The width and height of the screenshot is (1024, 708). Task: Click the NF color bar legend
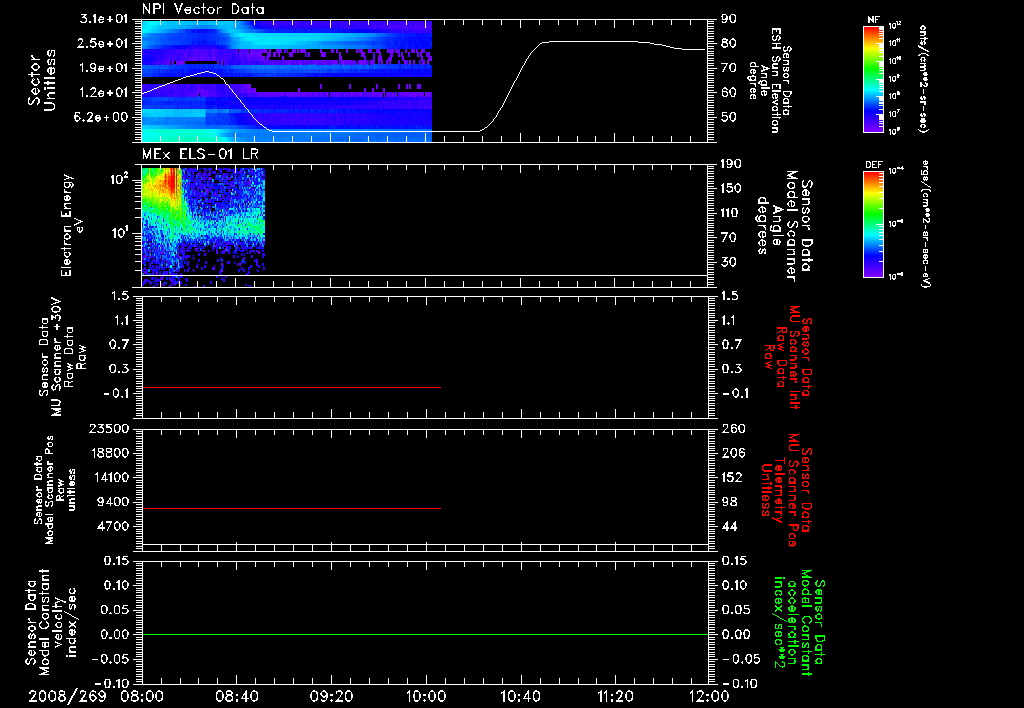tap(873, 78)
